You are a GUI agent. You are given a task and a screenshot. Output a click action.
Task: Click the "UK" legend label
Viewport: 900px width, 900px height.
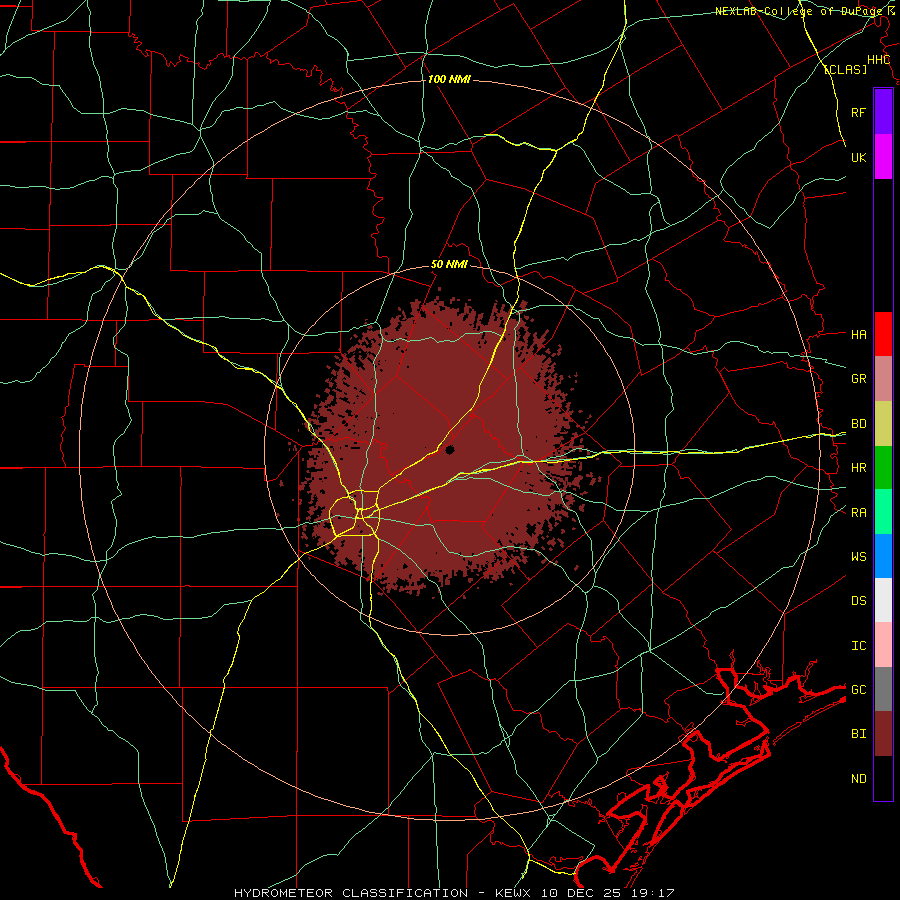pyautogui.click(x=858, y=157)
